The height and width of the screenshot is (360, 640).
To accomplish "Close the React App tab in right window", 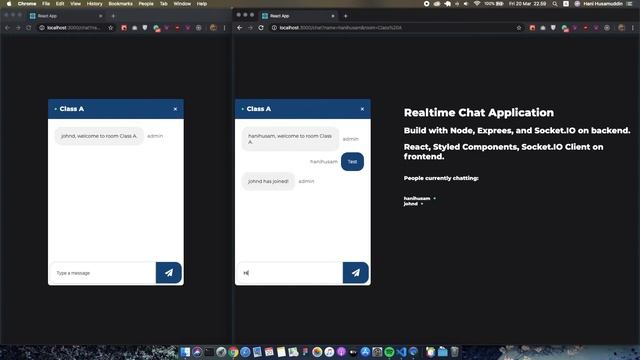I will pyautogui.click(x=333, y=16).
